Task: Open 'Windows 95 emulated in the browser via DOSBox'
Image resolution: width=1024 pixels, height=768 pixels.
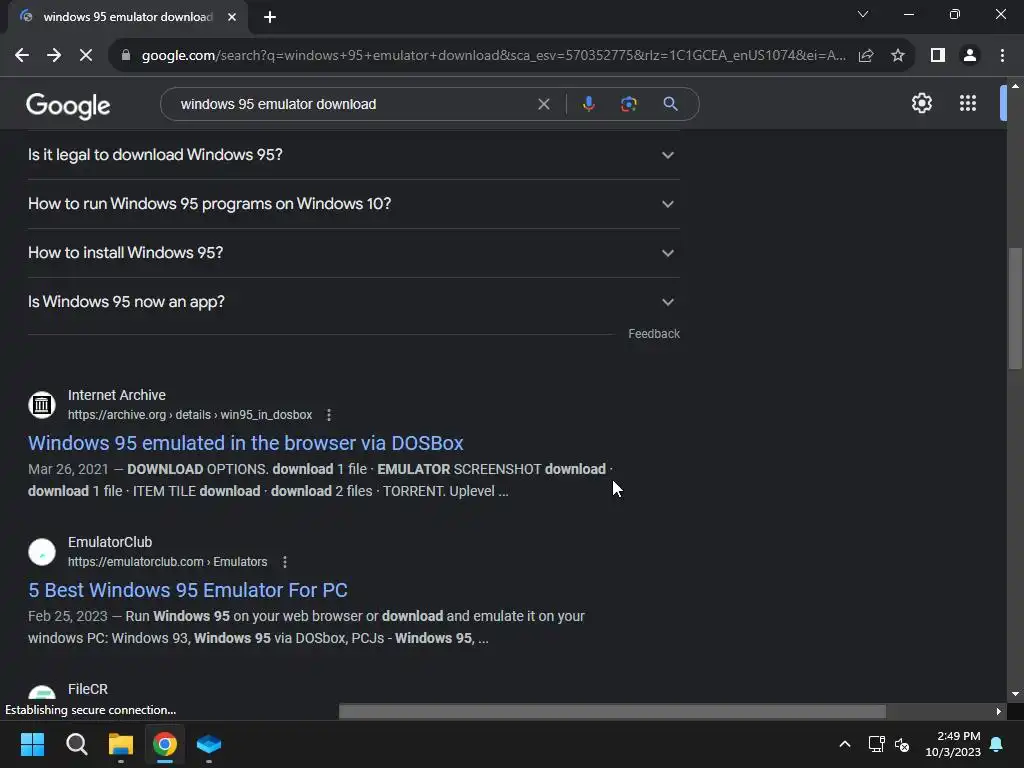Action: point(246,443)
